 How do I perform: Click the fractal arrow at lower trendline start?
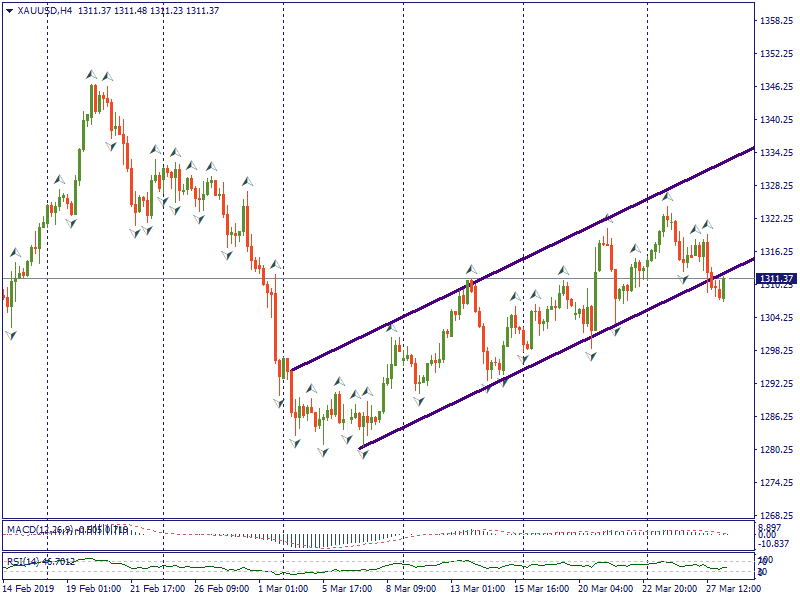click(x=363, y=455)
